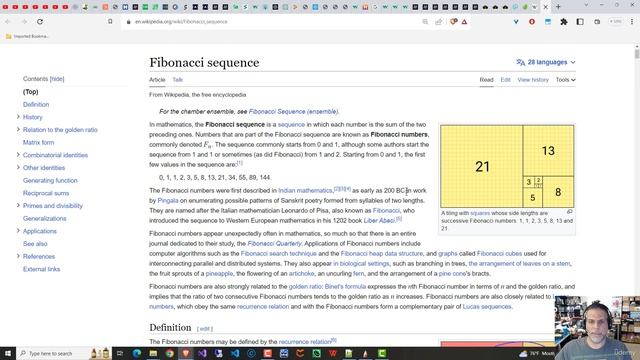Open the Pingala link

(168, 200)
